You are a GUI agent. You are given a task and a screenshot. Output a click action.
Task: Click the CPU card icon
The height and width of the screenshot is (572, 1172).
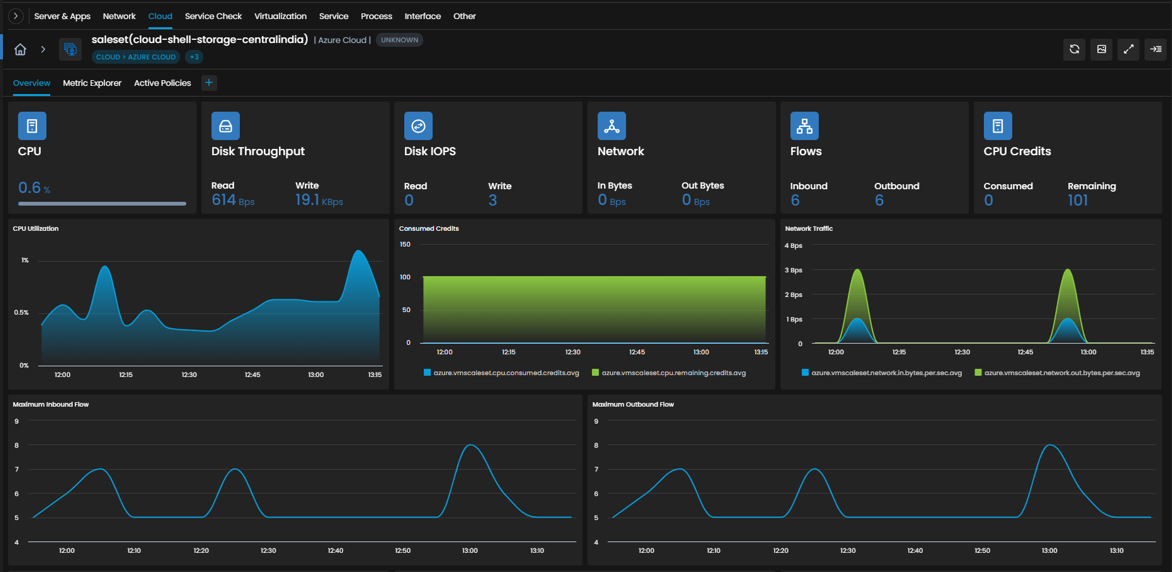click(x=32, y=126)
